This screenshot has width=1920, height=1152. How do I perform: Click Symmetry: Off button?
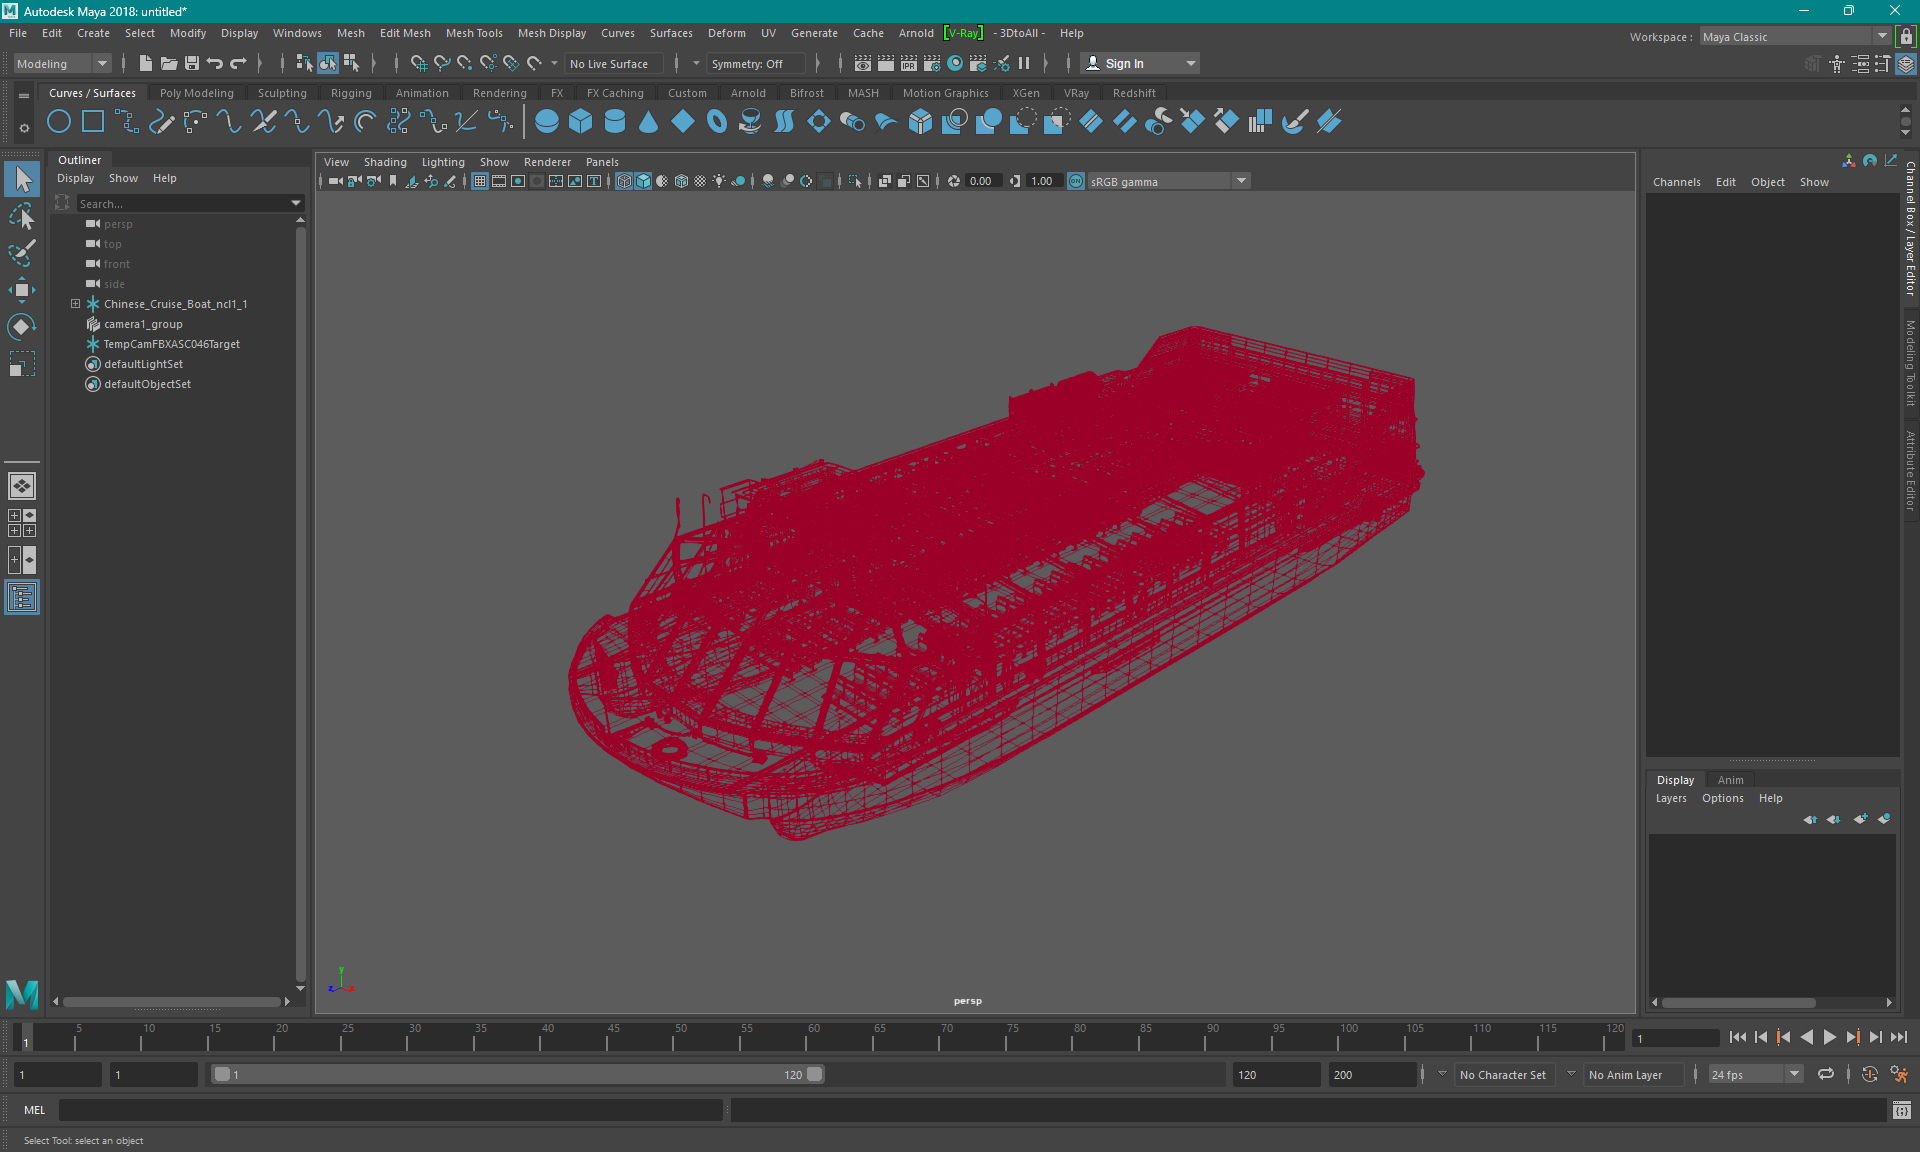pyautogui.click(x=754, y=63)
